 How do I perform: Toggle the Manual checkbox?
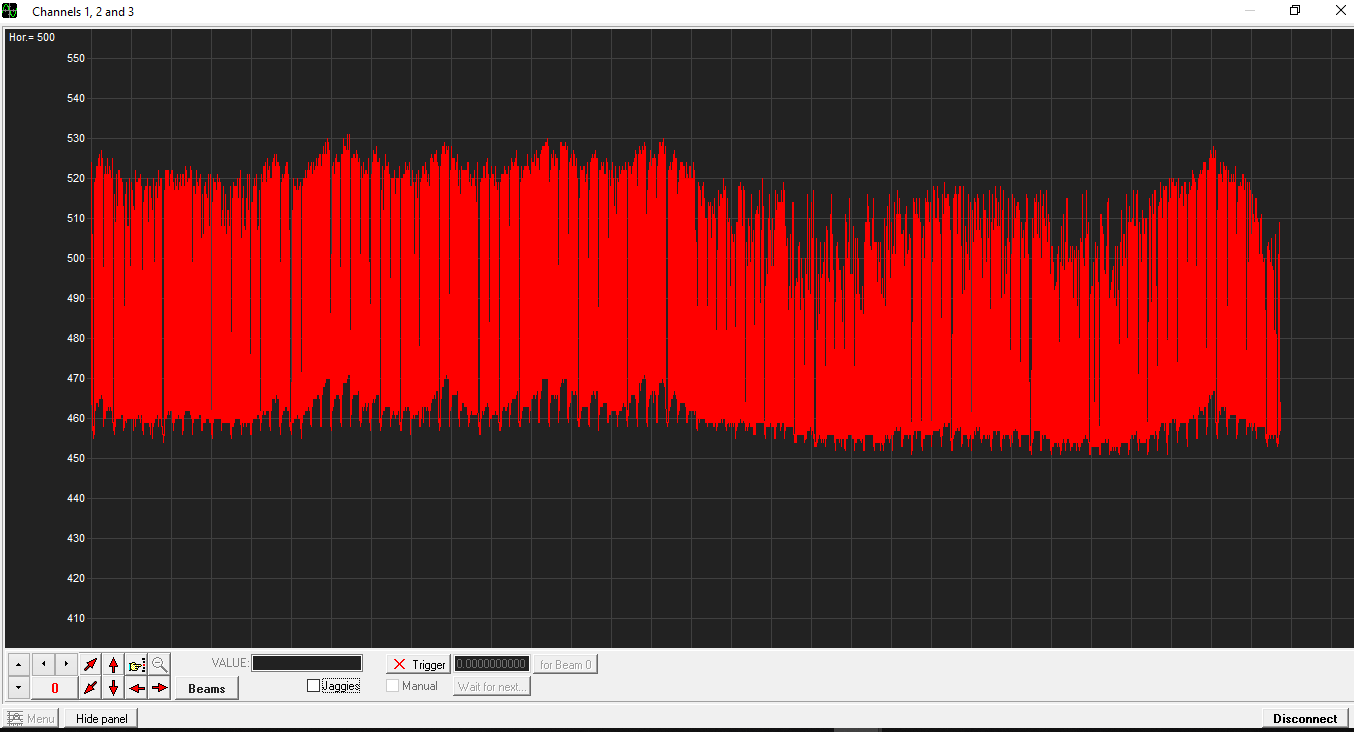(393, 686)
